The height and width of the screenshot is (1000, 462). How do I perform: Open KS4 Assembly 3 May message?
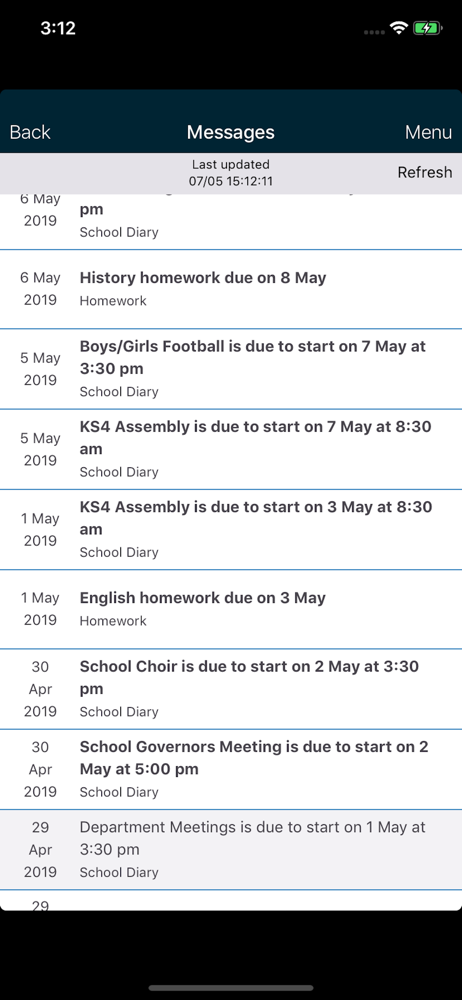[x=231, y=529]
